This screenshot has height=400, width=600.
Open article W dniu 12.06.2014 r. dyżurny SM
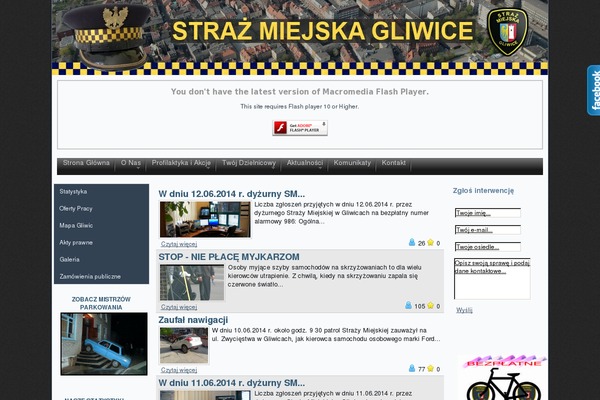coord(232,194)
